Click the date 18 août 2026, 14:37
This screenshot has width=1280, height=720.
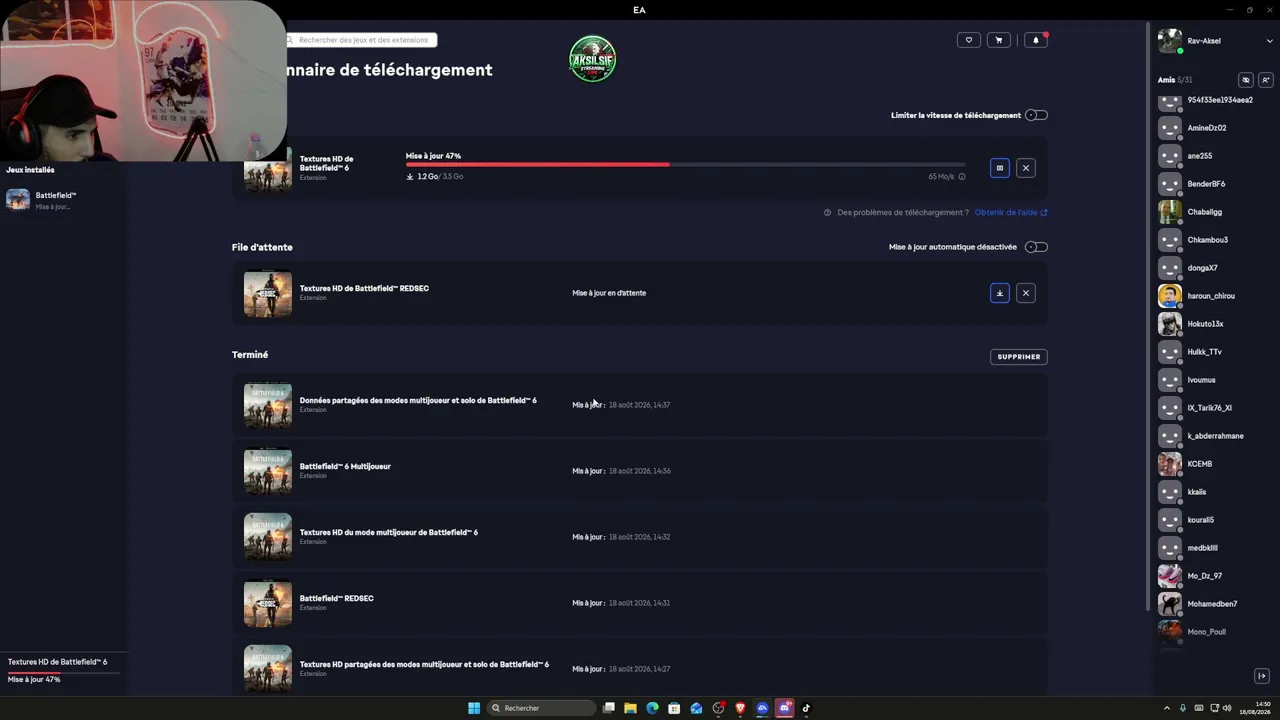click(639, 405)
